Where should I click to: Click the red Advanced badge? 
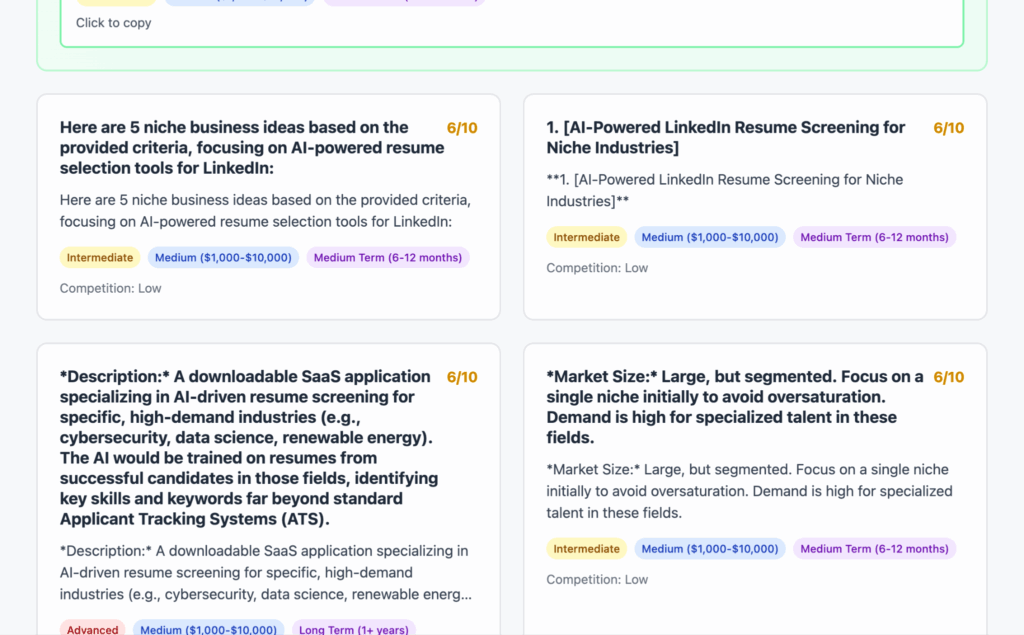(x=93, y=630)
